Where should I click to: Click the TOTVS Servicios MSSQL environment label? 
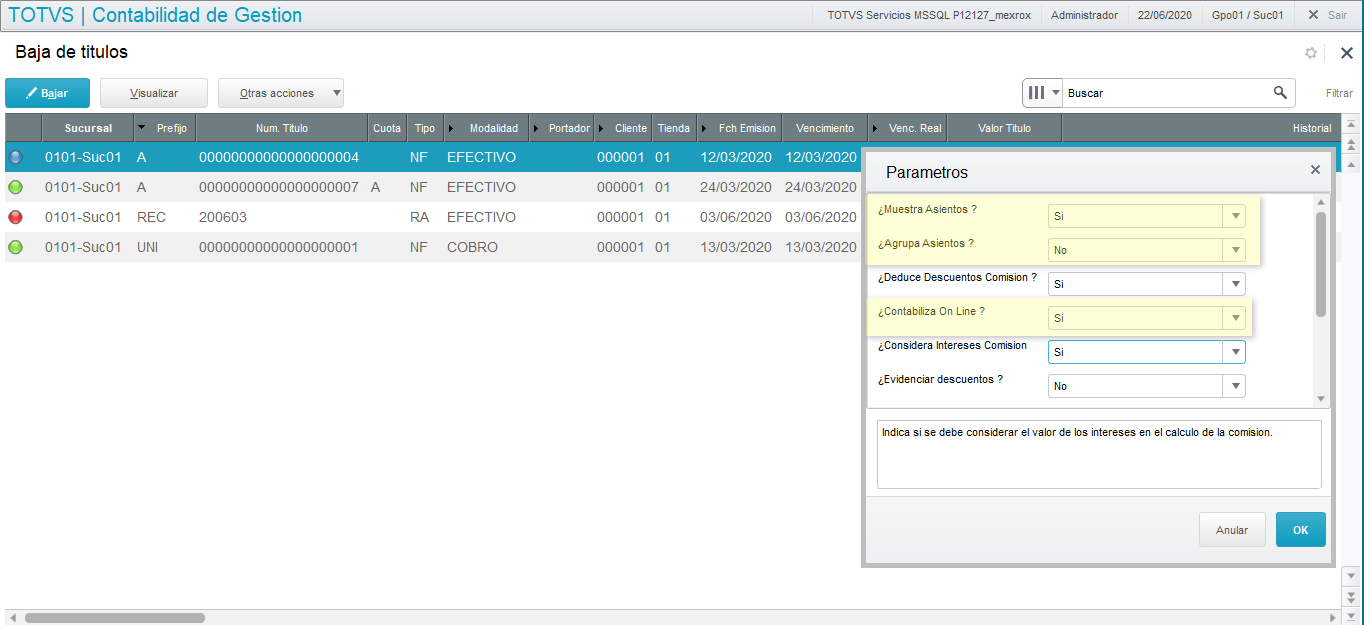[x=929, y=15]
